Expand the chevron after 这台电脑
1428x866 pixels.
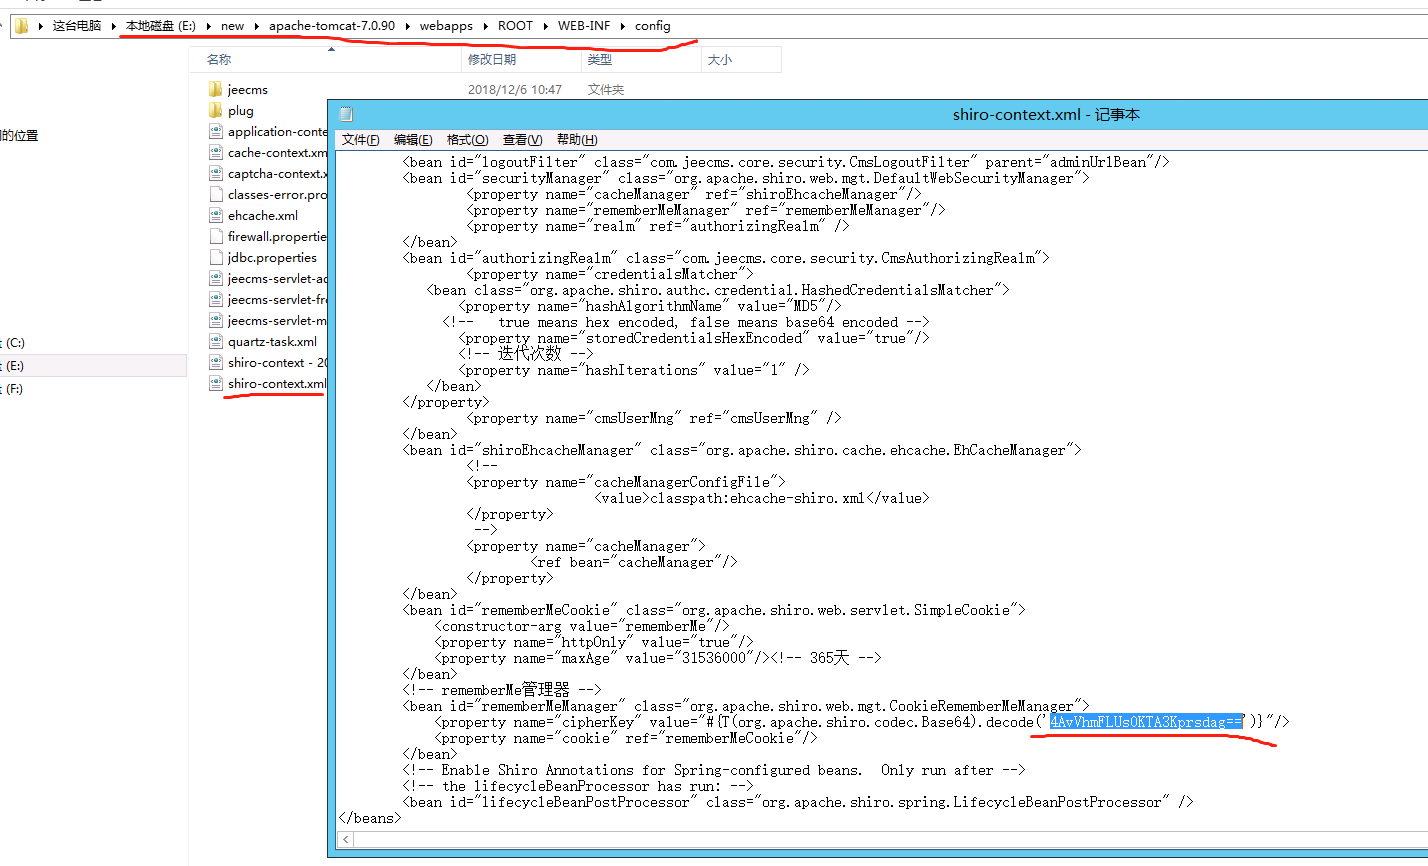114,26
